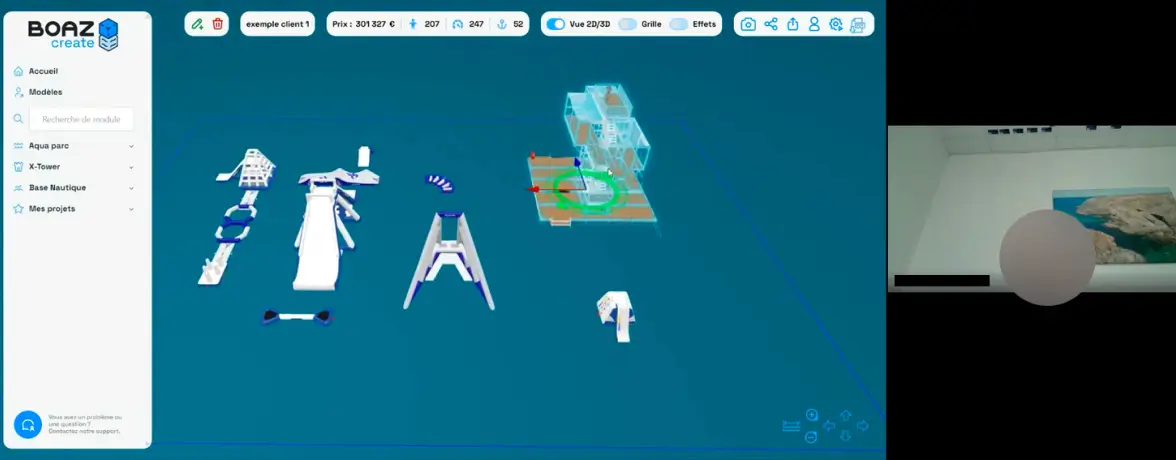Click the headset support icon
The height and width of the screenshot is (460, 1176).
28,425
